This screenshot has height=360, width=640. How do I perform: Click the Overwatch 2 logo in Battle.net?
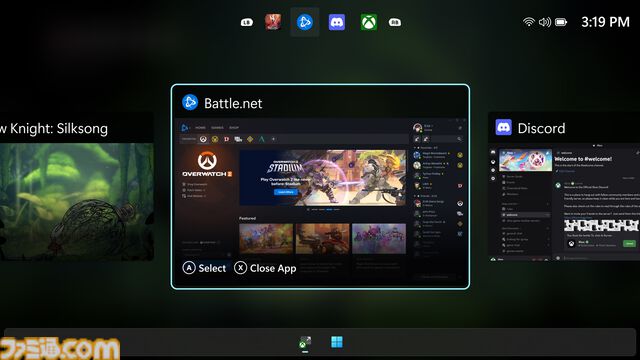[207, 164]
